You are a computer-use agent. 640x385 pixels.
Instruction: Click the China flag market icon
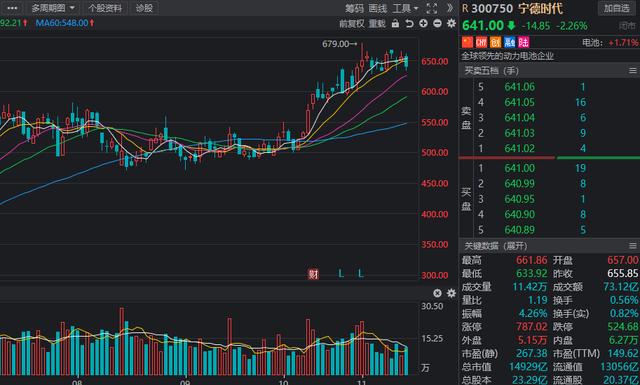(x=467, y=42)
